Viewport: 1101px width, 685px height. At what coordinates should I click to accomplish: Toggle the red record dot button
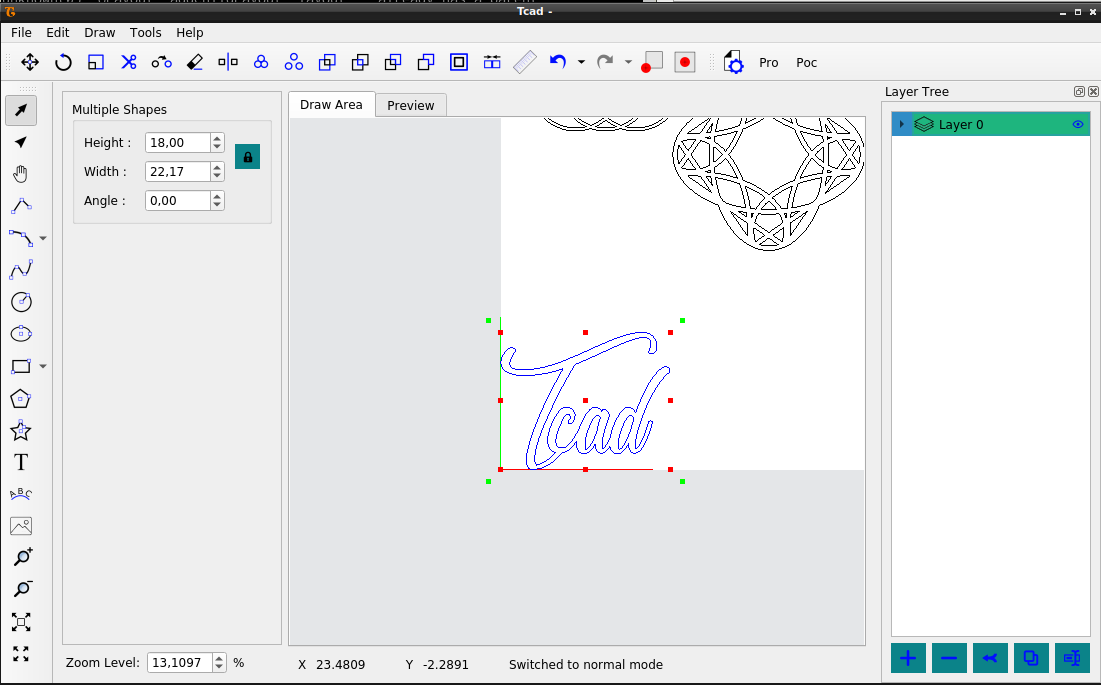click(685, 62)
